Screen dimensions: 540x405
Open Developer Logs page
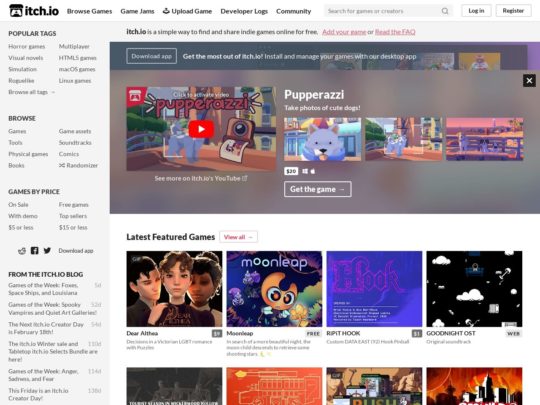tap(244, 11)
